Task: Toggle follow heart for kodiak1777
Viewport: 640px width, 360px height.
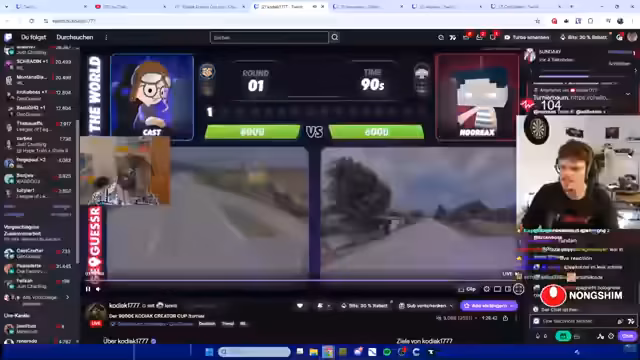Action: pyautogui.click(x=300, y=306)
